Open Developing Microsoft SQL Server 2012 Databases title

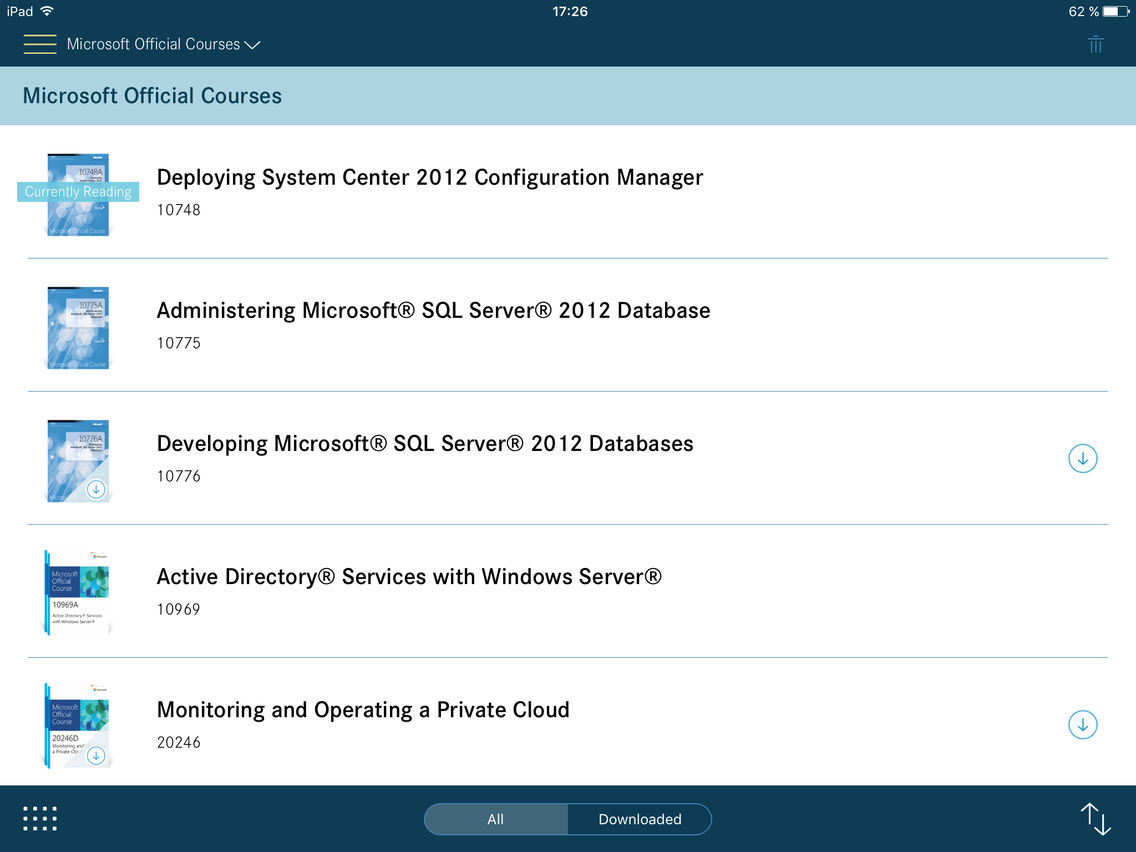click(x=425, y=444)
